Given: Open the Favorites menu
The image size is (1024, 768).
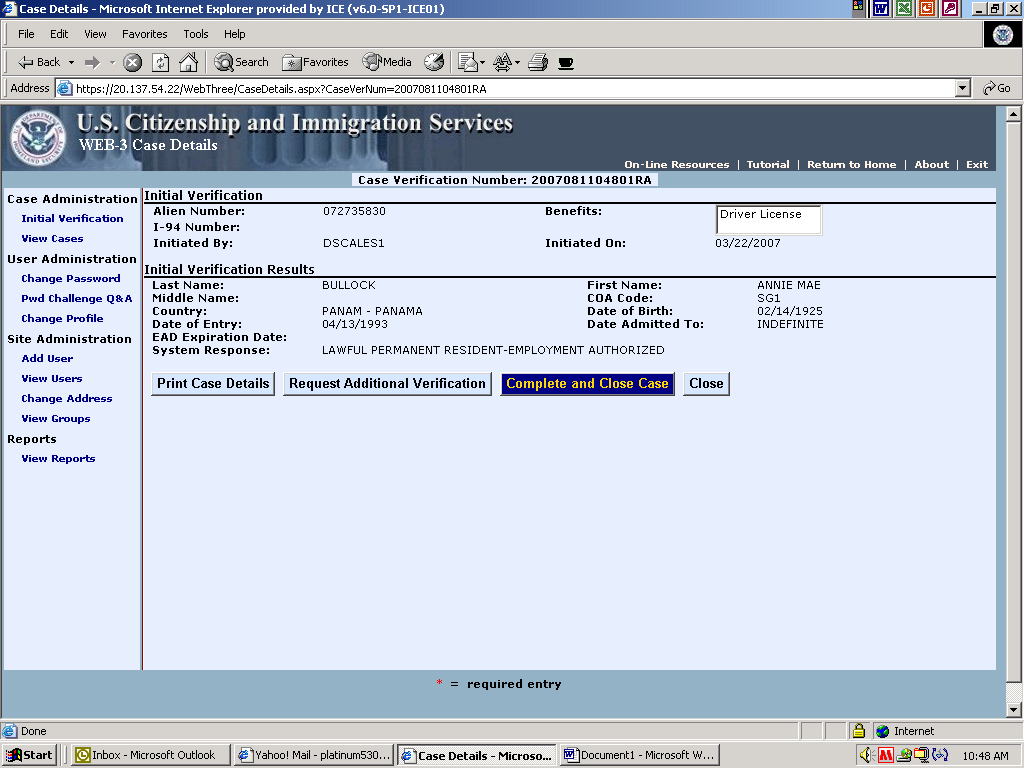Looking at the screenshot, I should tap(145, 34).
